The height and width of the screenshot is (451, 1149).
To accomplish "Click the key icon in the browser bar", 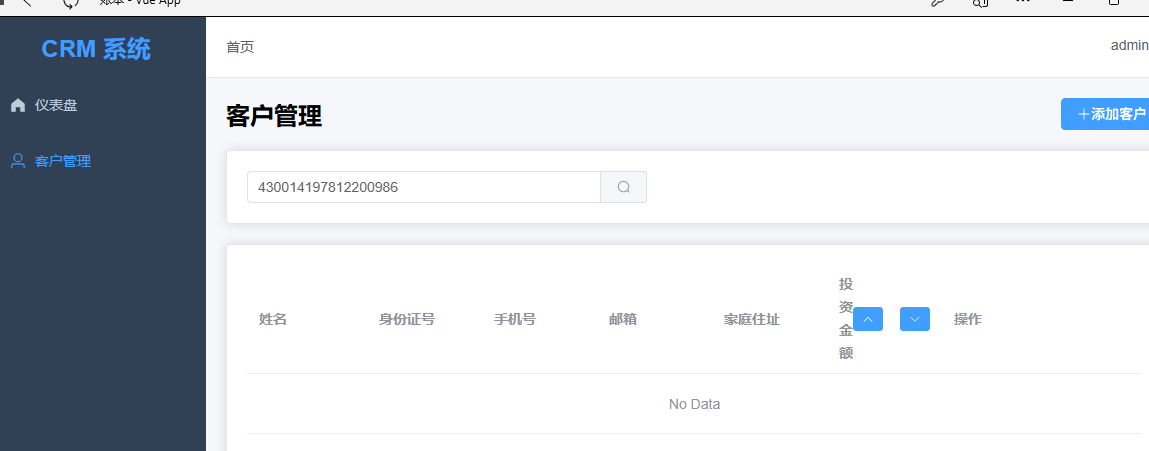I will pos(937,3).
